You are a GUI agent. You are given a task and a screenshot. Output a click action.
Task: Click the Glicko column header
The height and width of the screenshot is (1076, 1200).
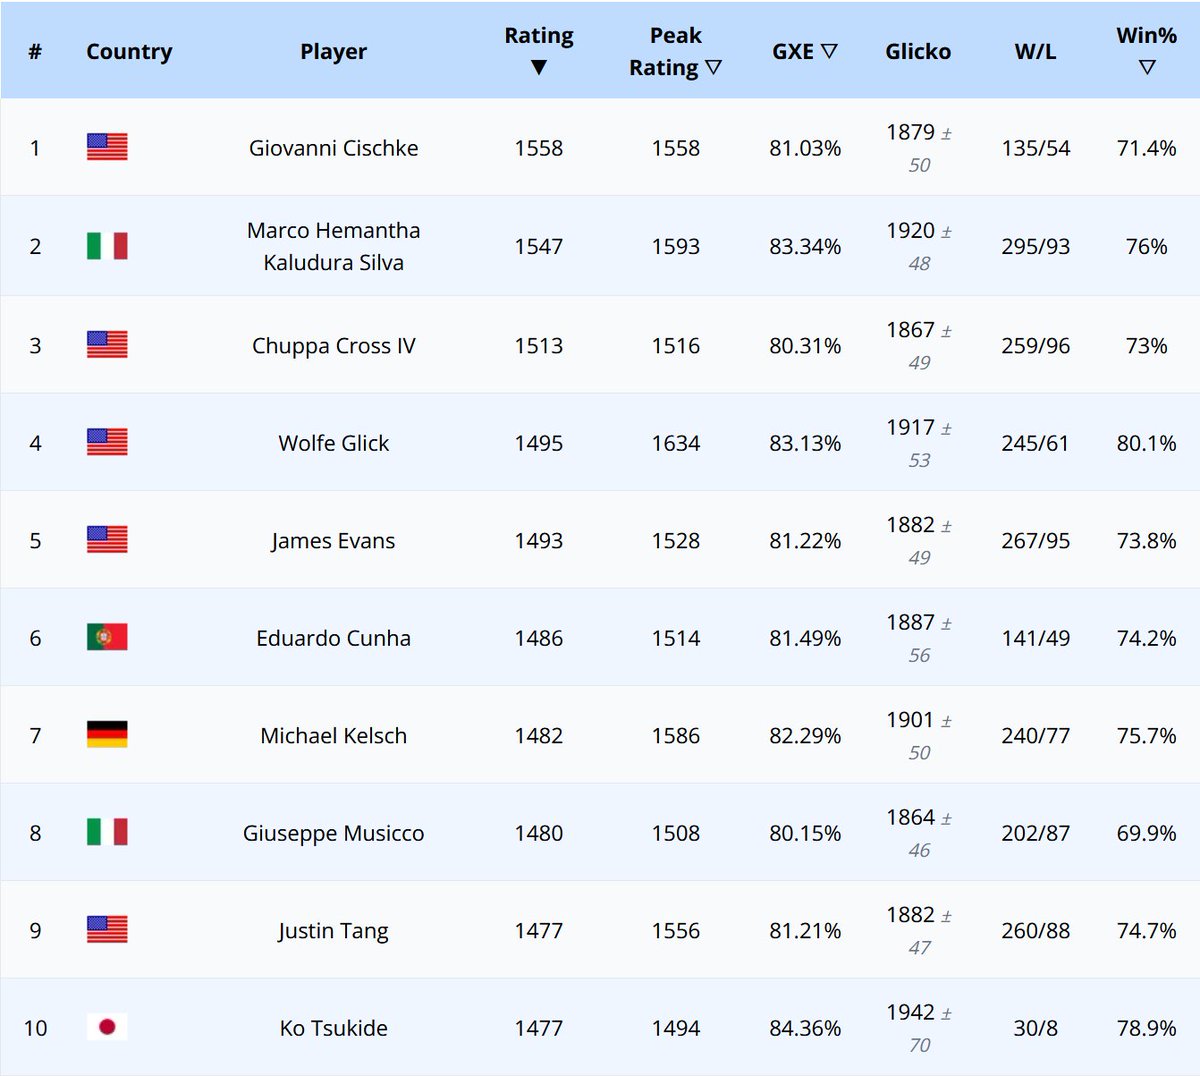(918, 51)
